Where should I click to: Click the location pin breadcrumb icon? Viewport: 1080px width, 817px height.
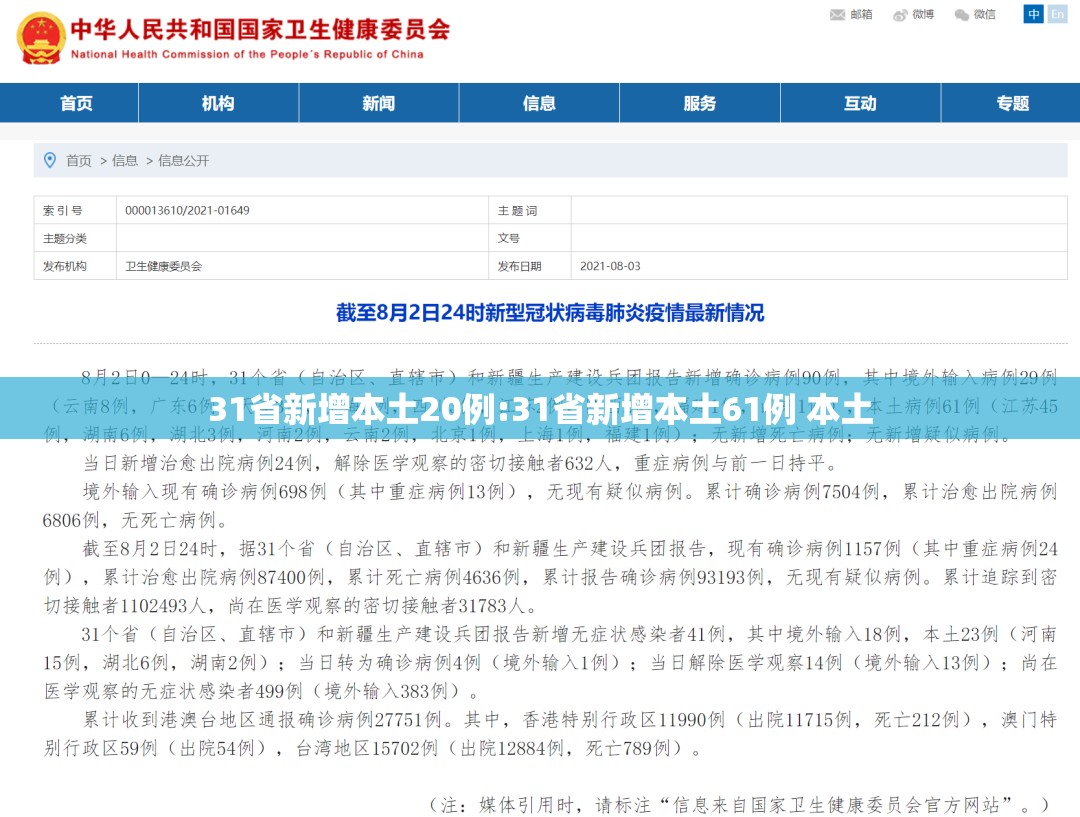pos(50,161)
